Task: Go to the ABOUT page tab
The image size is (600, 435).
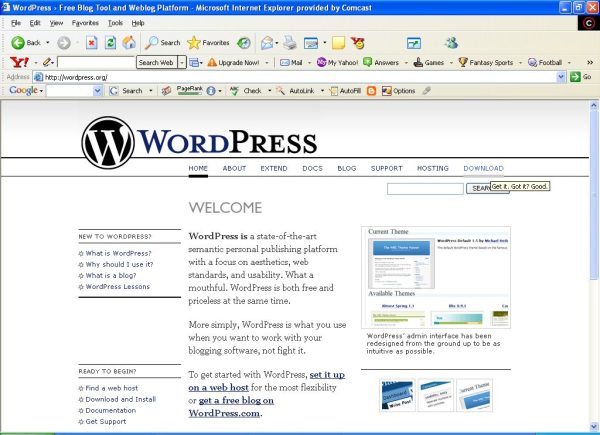Action: (x=234, y=168)
